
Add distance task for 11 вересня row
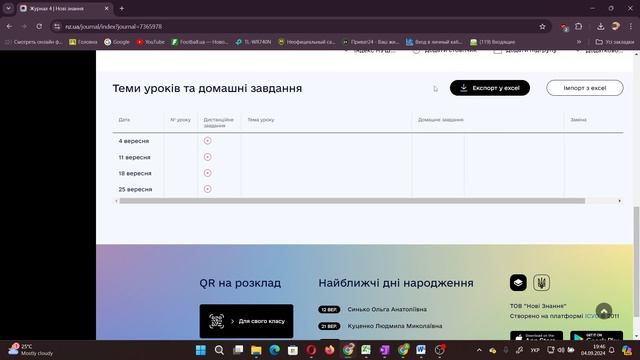coord(207,157)
